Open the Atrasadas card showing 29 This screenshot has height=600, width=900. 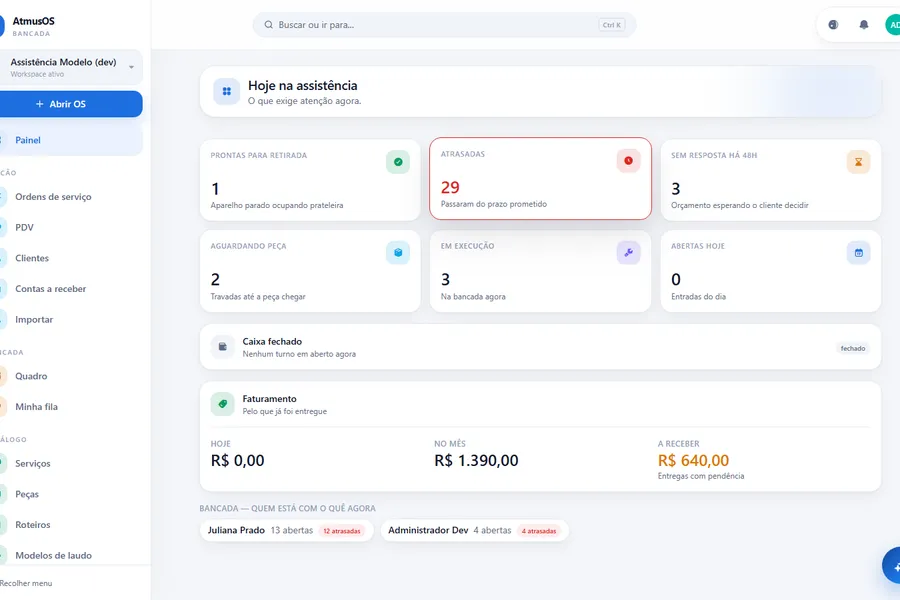pyautogui.click(x=540, y=179)
